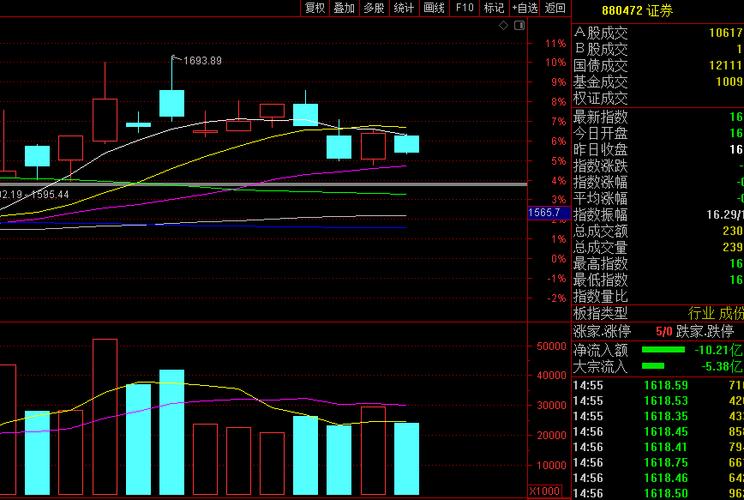Click the X1000 volume scale label
Viewport: 744px width, 500px height.
(x=545, y=491)
